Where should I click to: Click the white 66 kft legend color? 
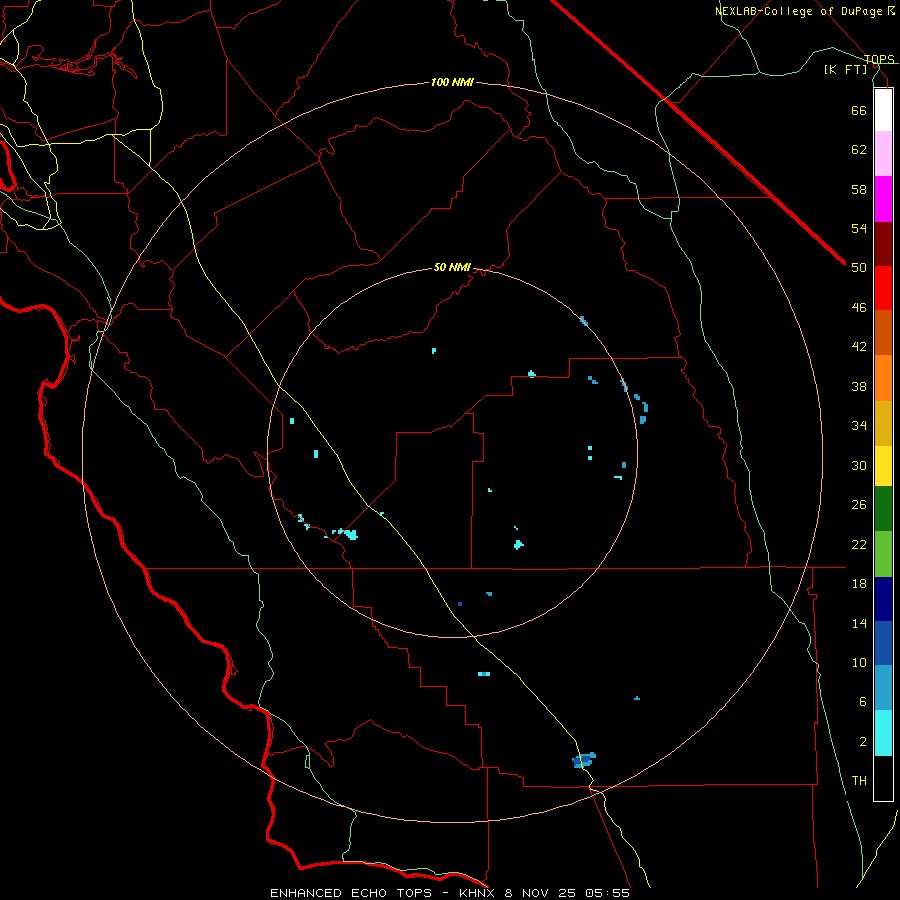[x=883, y=110]
